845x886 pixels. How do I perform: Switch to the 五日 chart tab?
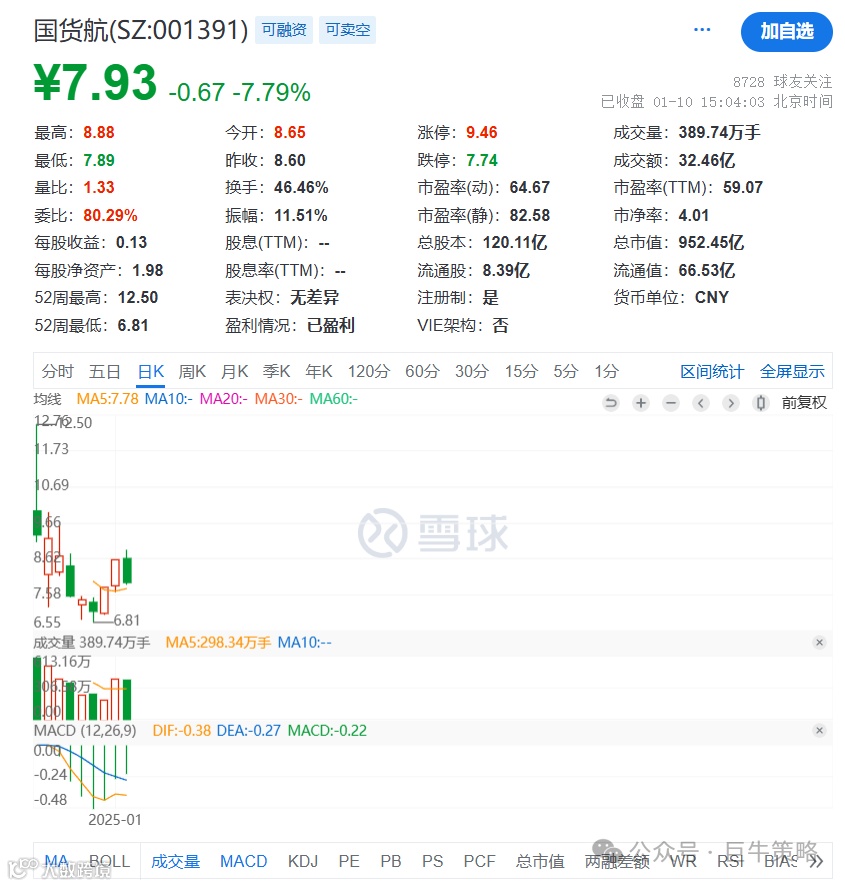pos(105,371)
